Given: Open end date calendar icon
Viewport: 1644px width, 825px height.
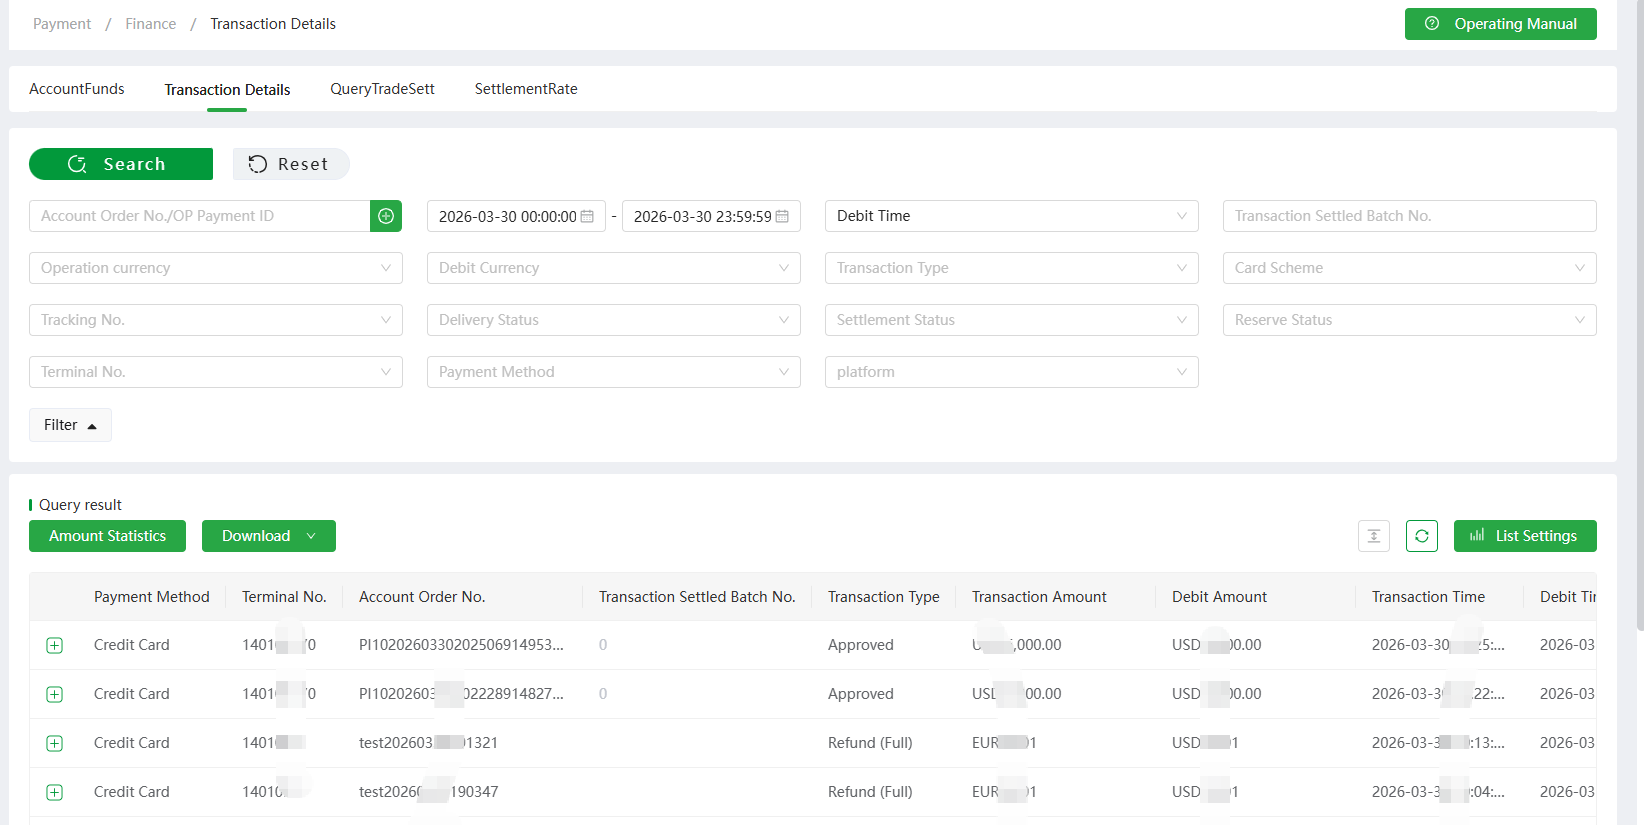Looking at the screenshot, I should click(x=782, y=216).
